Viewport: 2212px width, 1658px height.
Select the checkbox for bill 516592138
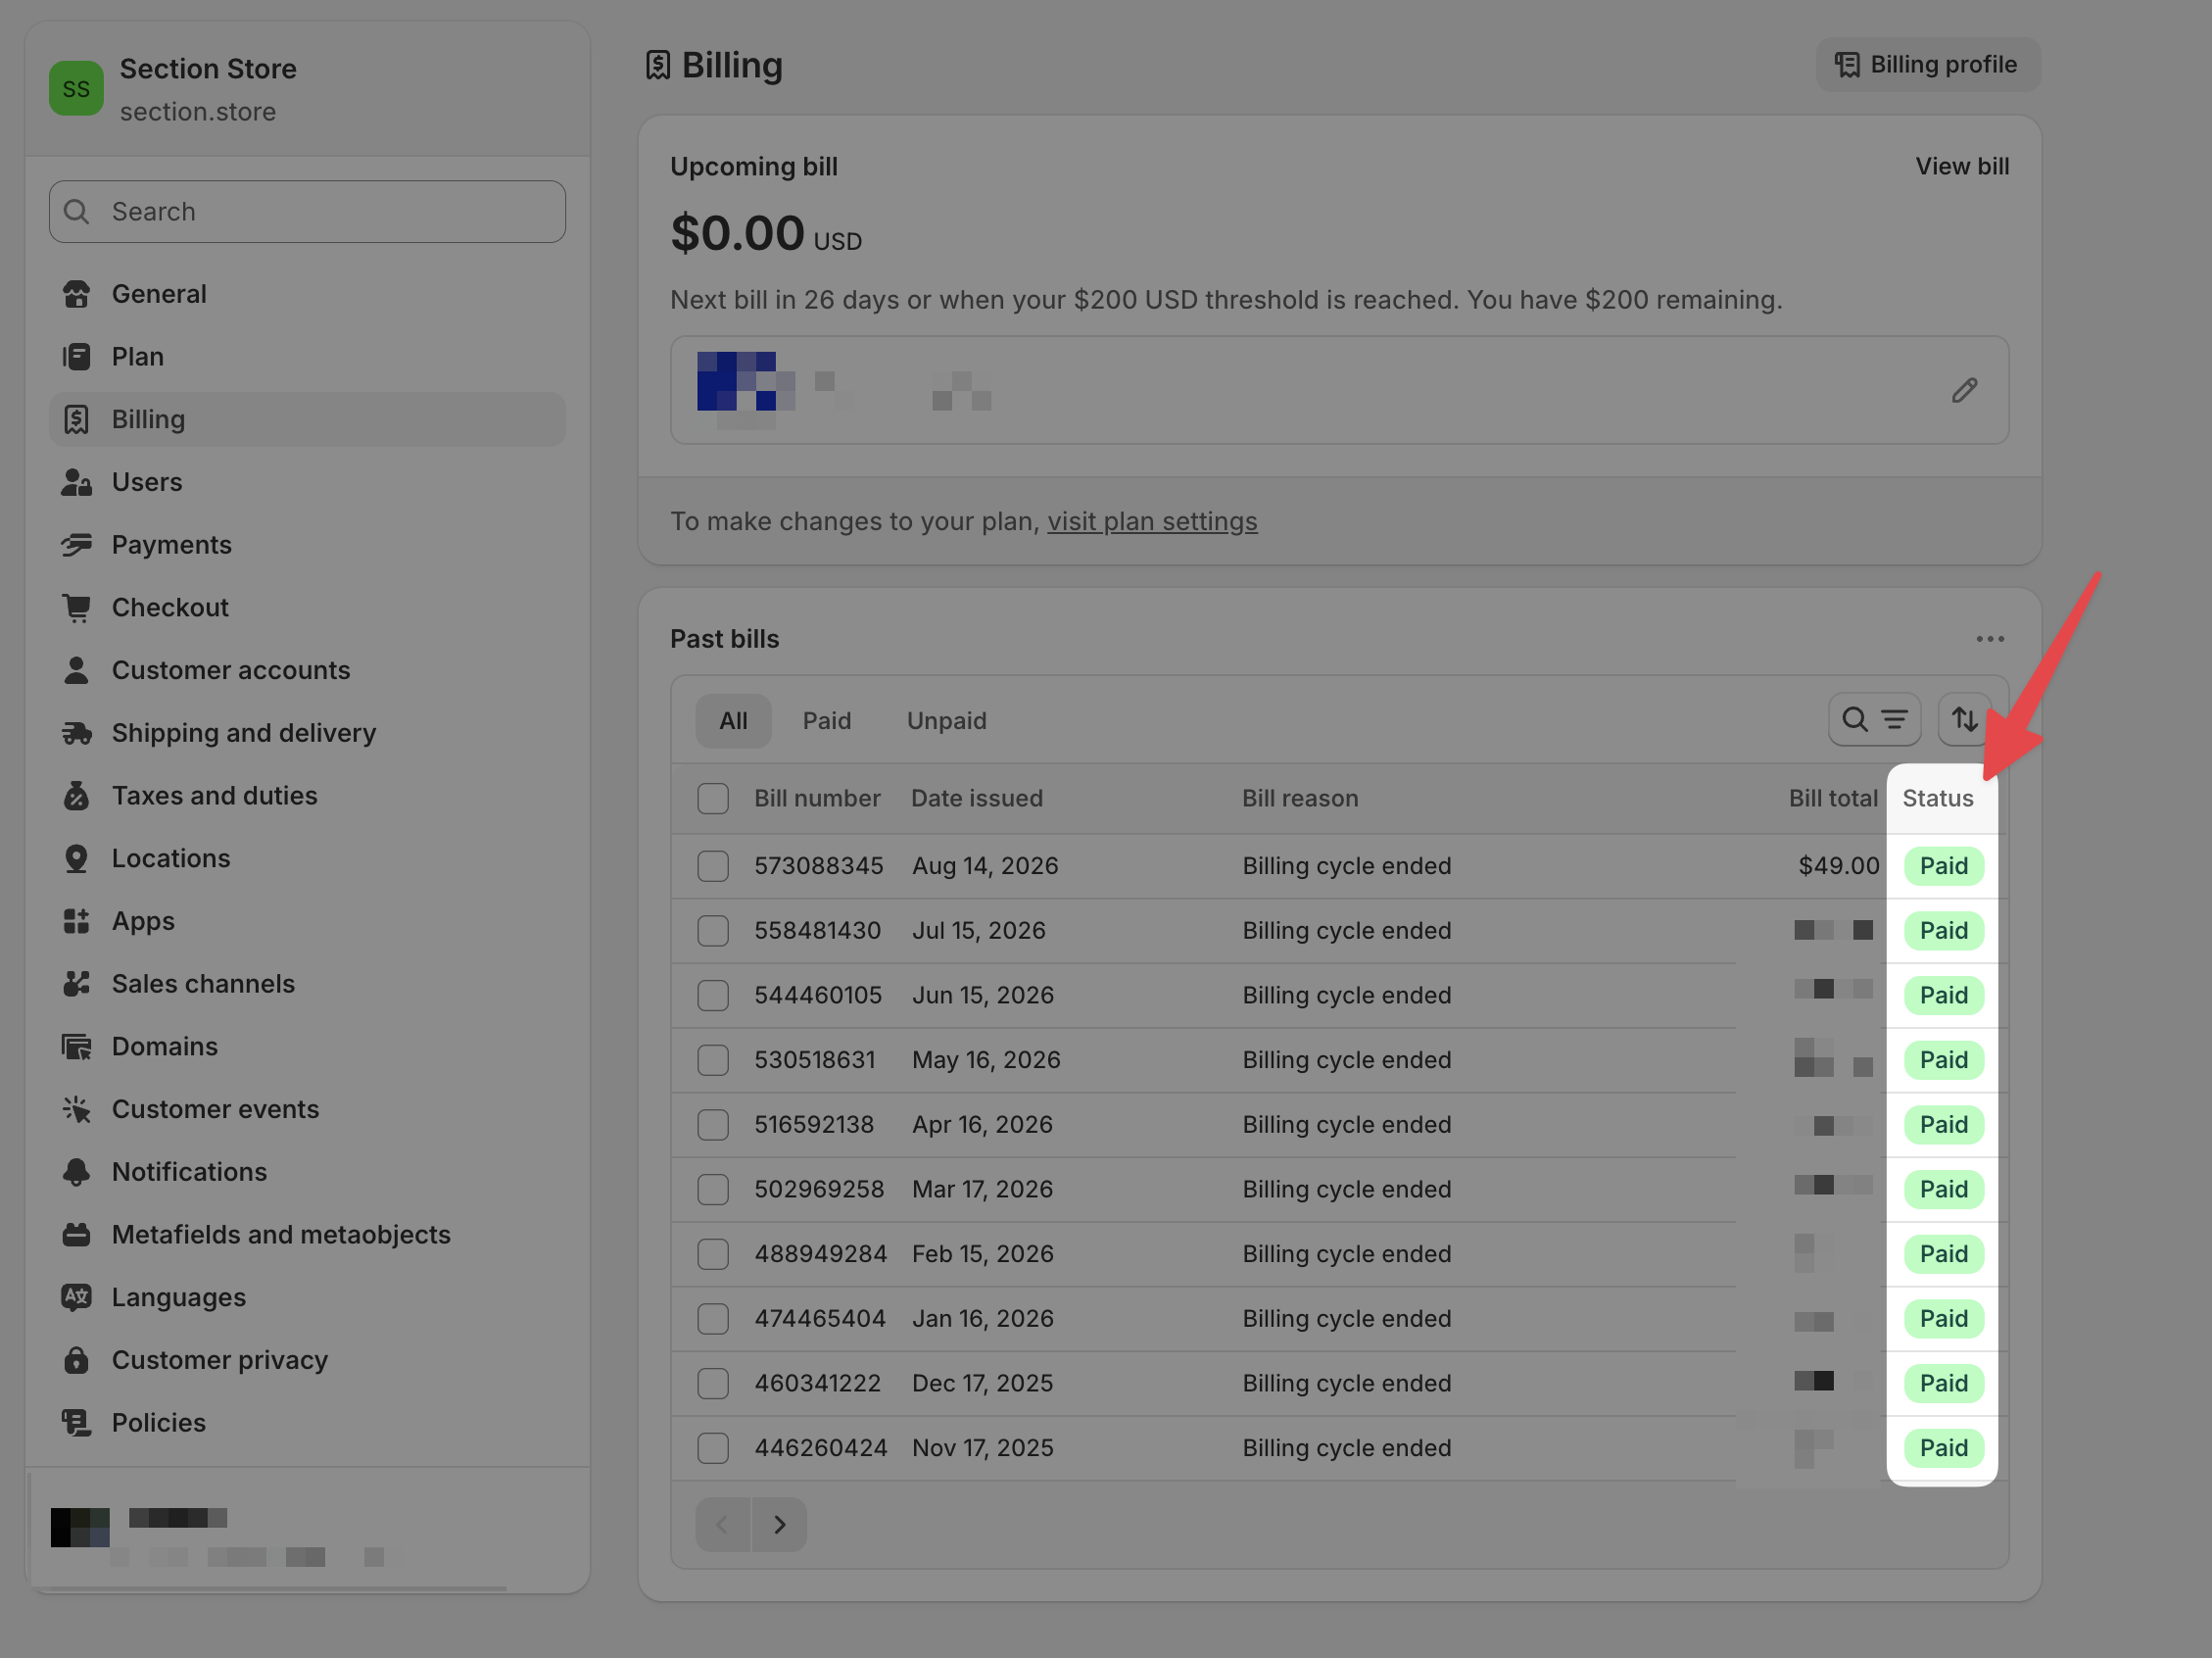[713, 1125]
